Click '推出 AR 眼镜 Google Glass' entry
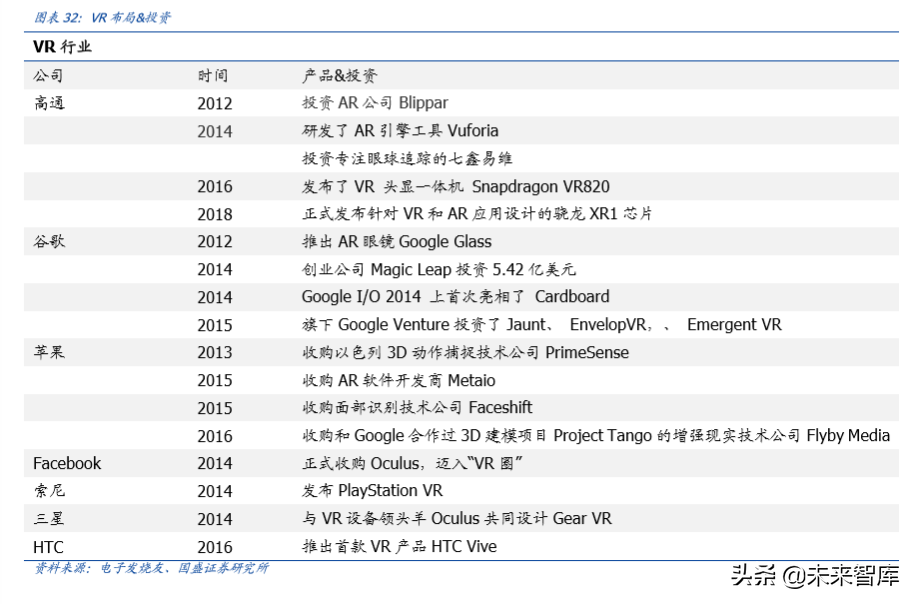The image size is (916, 604). click(397, 241)
